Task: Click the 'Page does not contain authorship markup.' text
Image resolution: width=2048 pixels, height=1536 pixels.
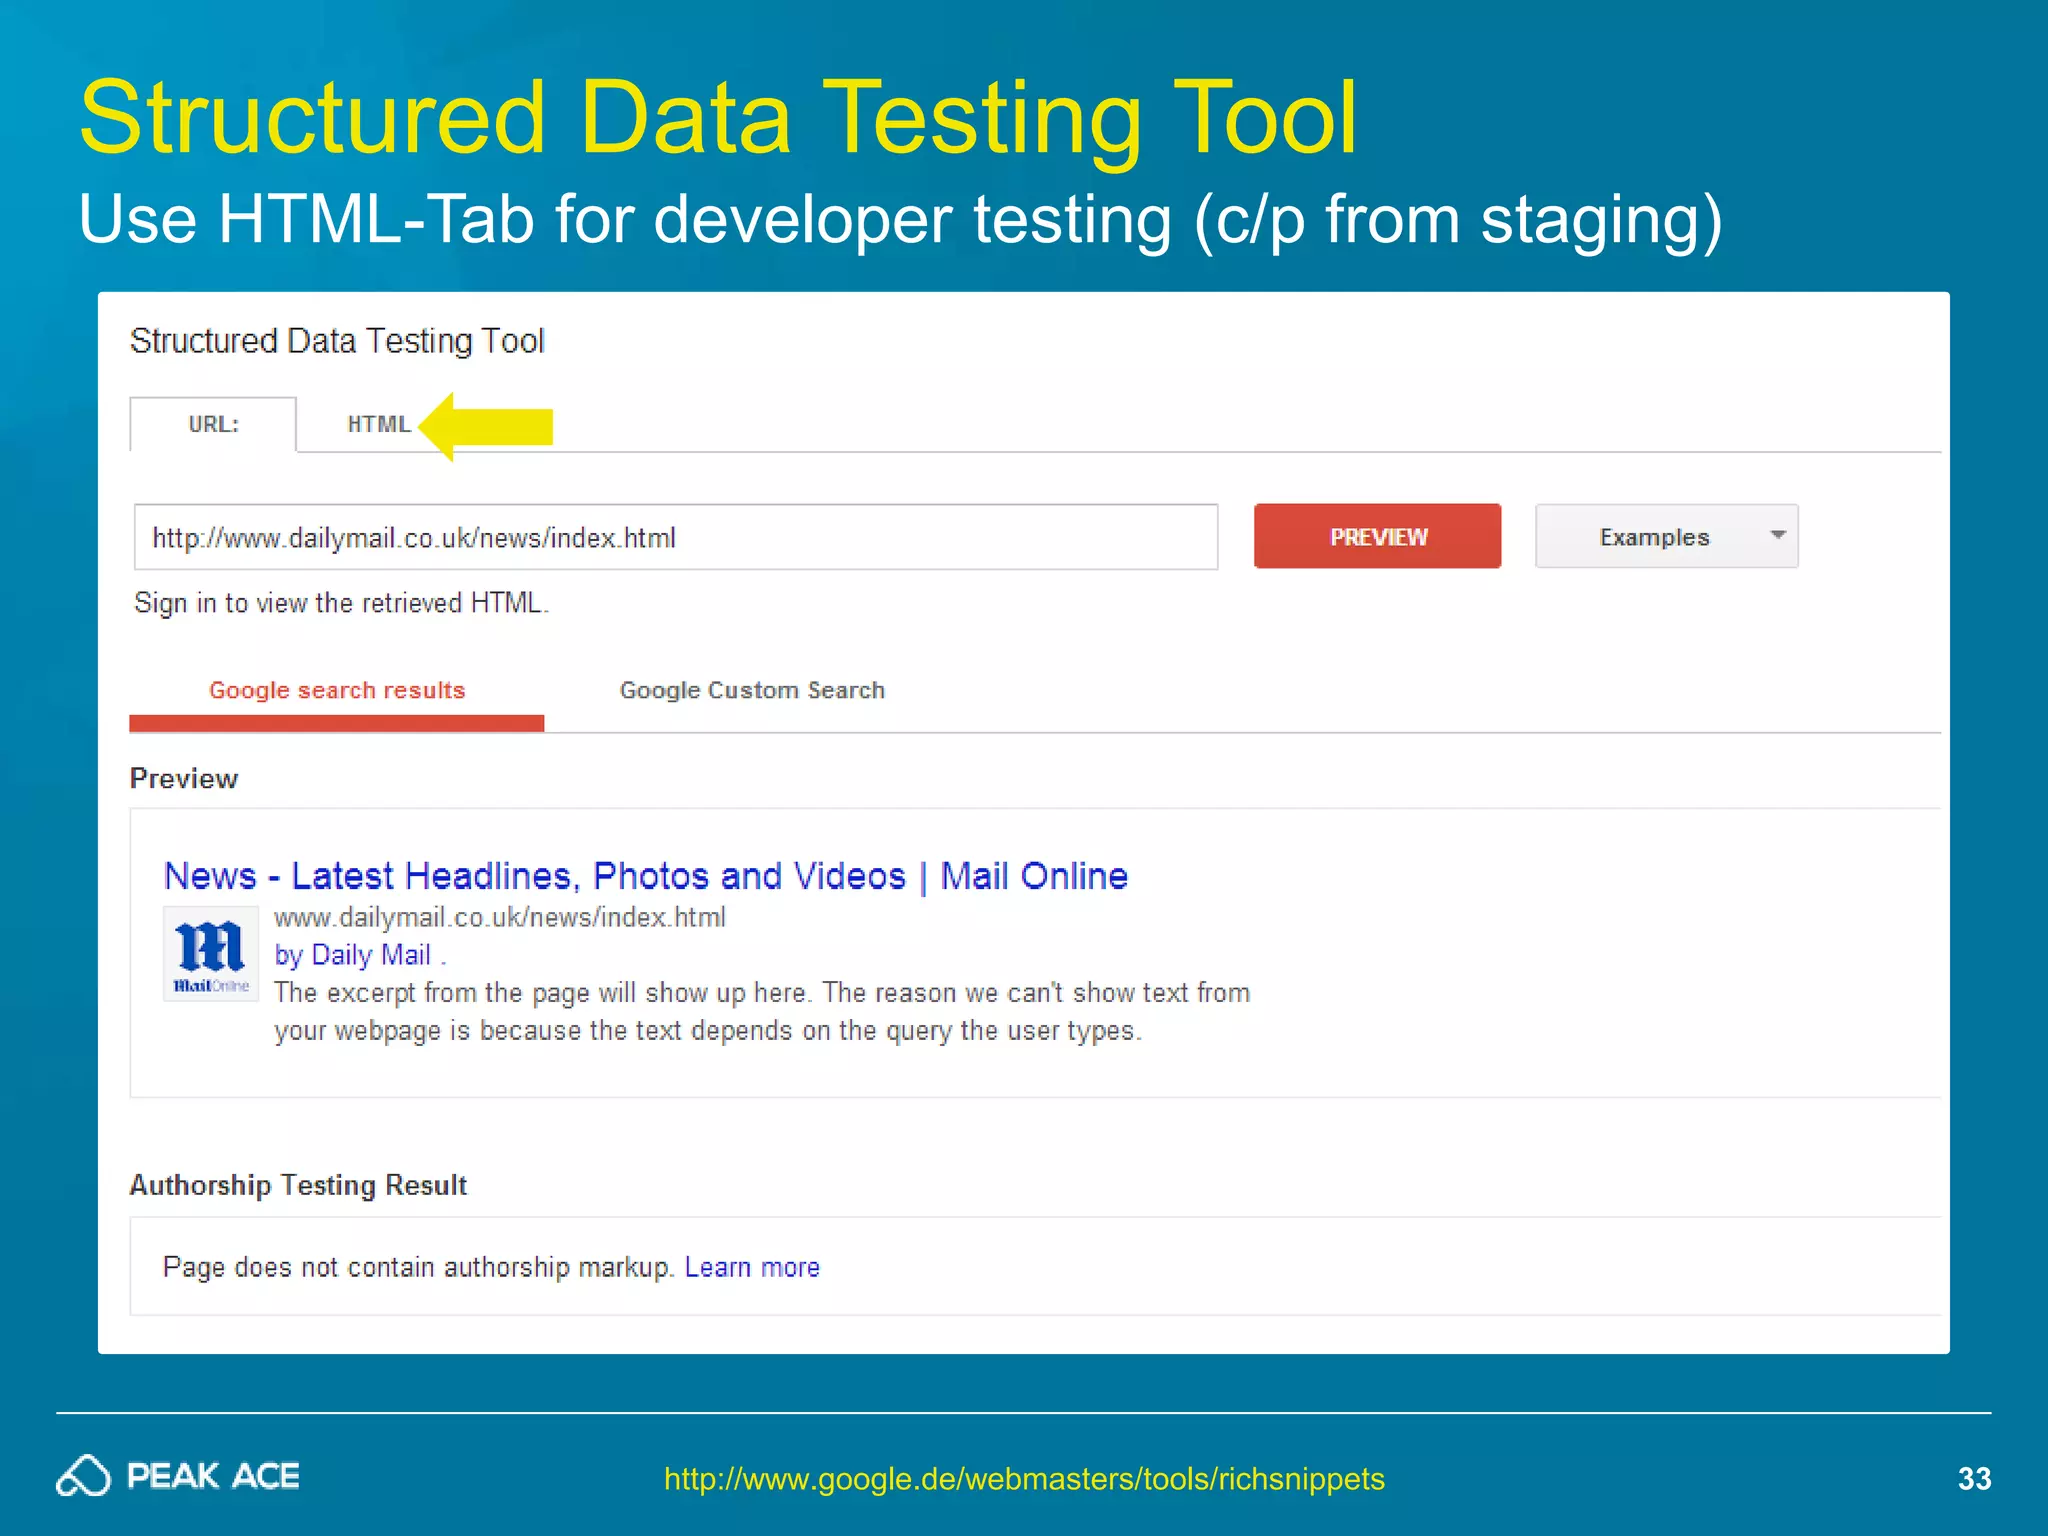Action: [x=419, y=1267]
